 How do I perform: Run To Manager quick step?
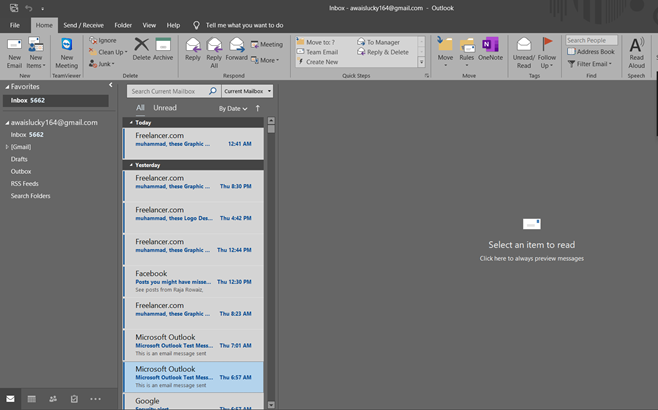tap(379, 42)
